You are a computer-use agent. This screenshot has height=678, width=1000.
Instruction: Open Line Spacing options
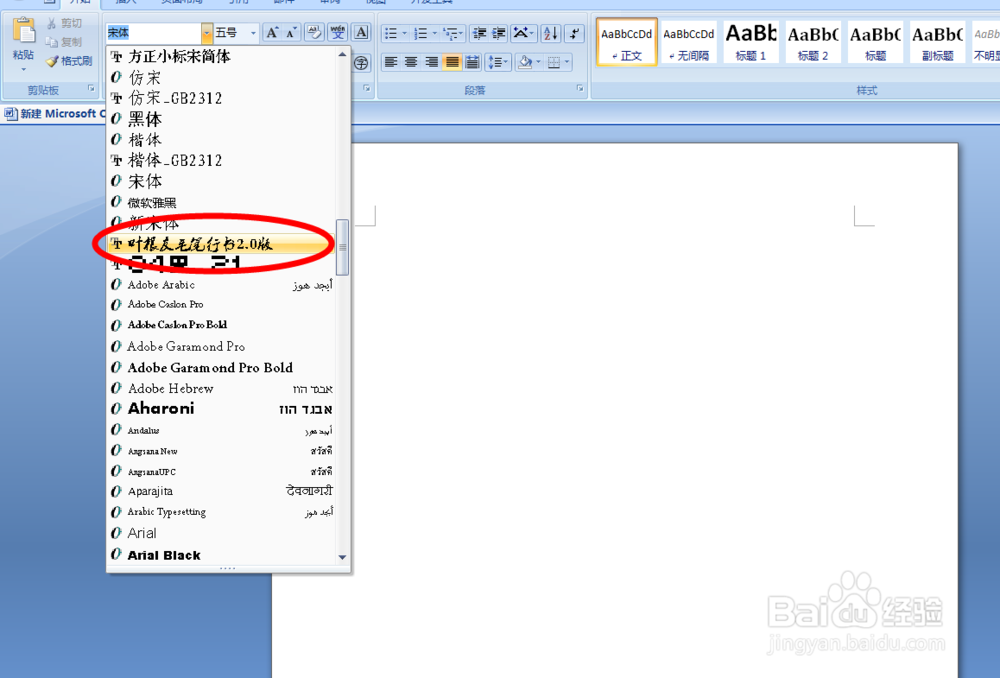pos(497,62)
